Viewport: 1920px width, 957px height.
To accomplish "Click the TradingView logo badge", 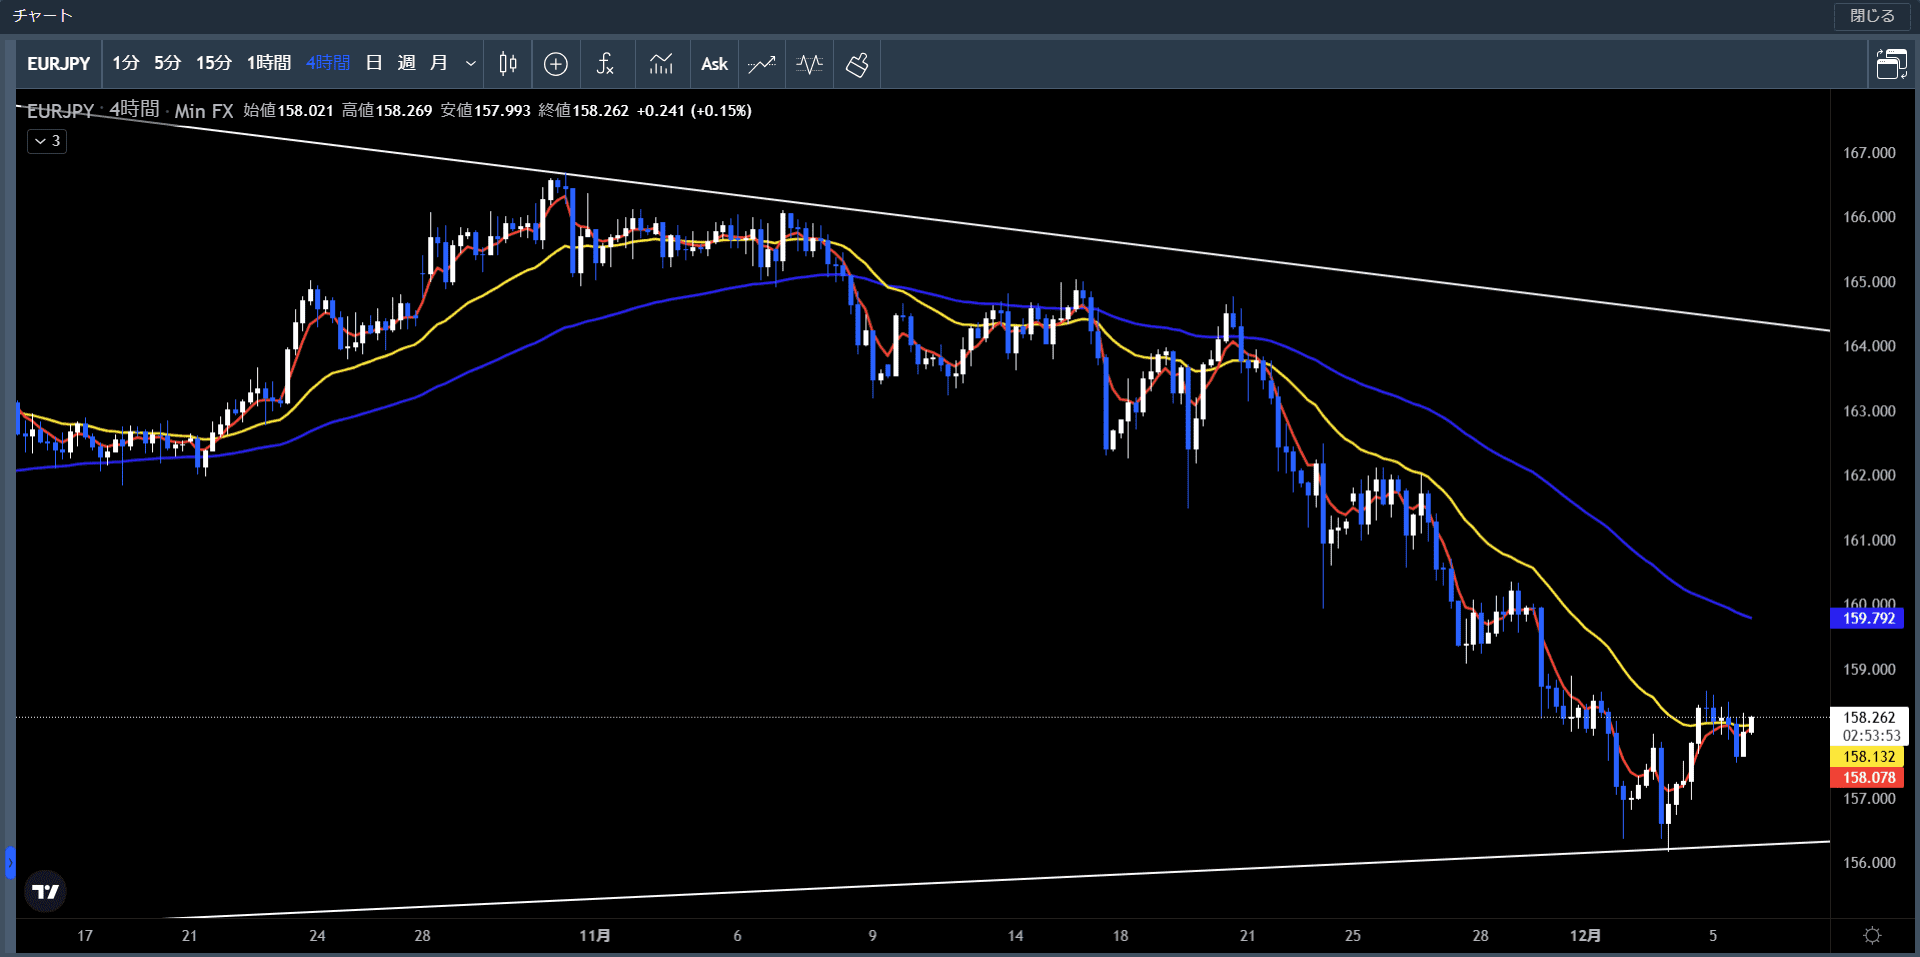I will pos(45,891).
